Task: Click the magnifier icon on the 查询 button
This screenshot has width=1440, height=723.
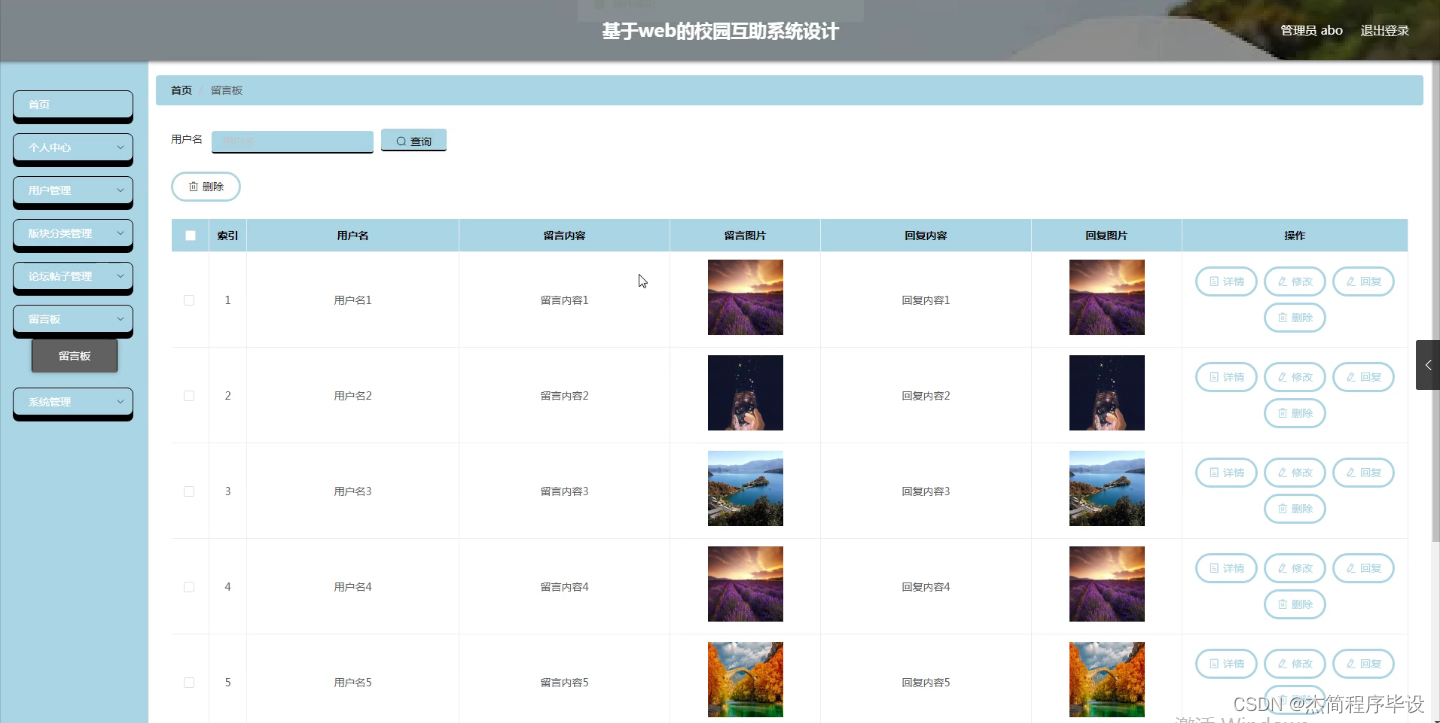Action: 398,139
